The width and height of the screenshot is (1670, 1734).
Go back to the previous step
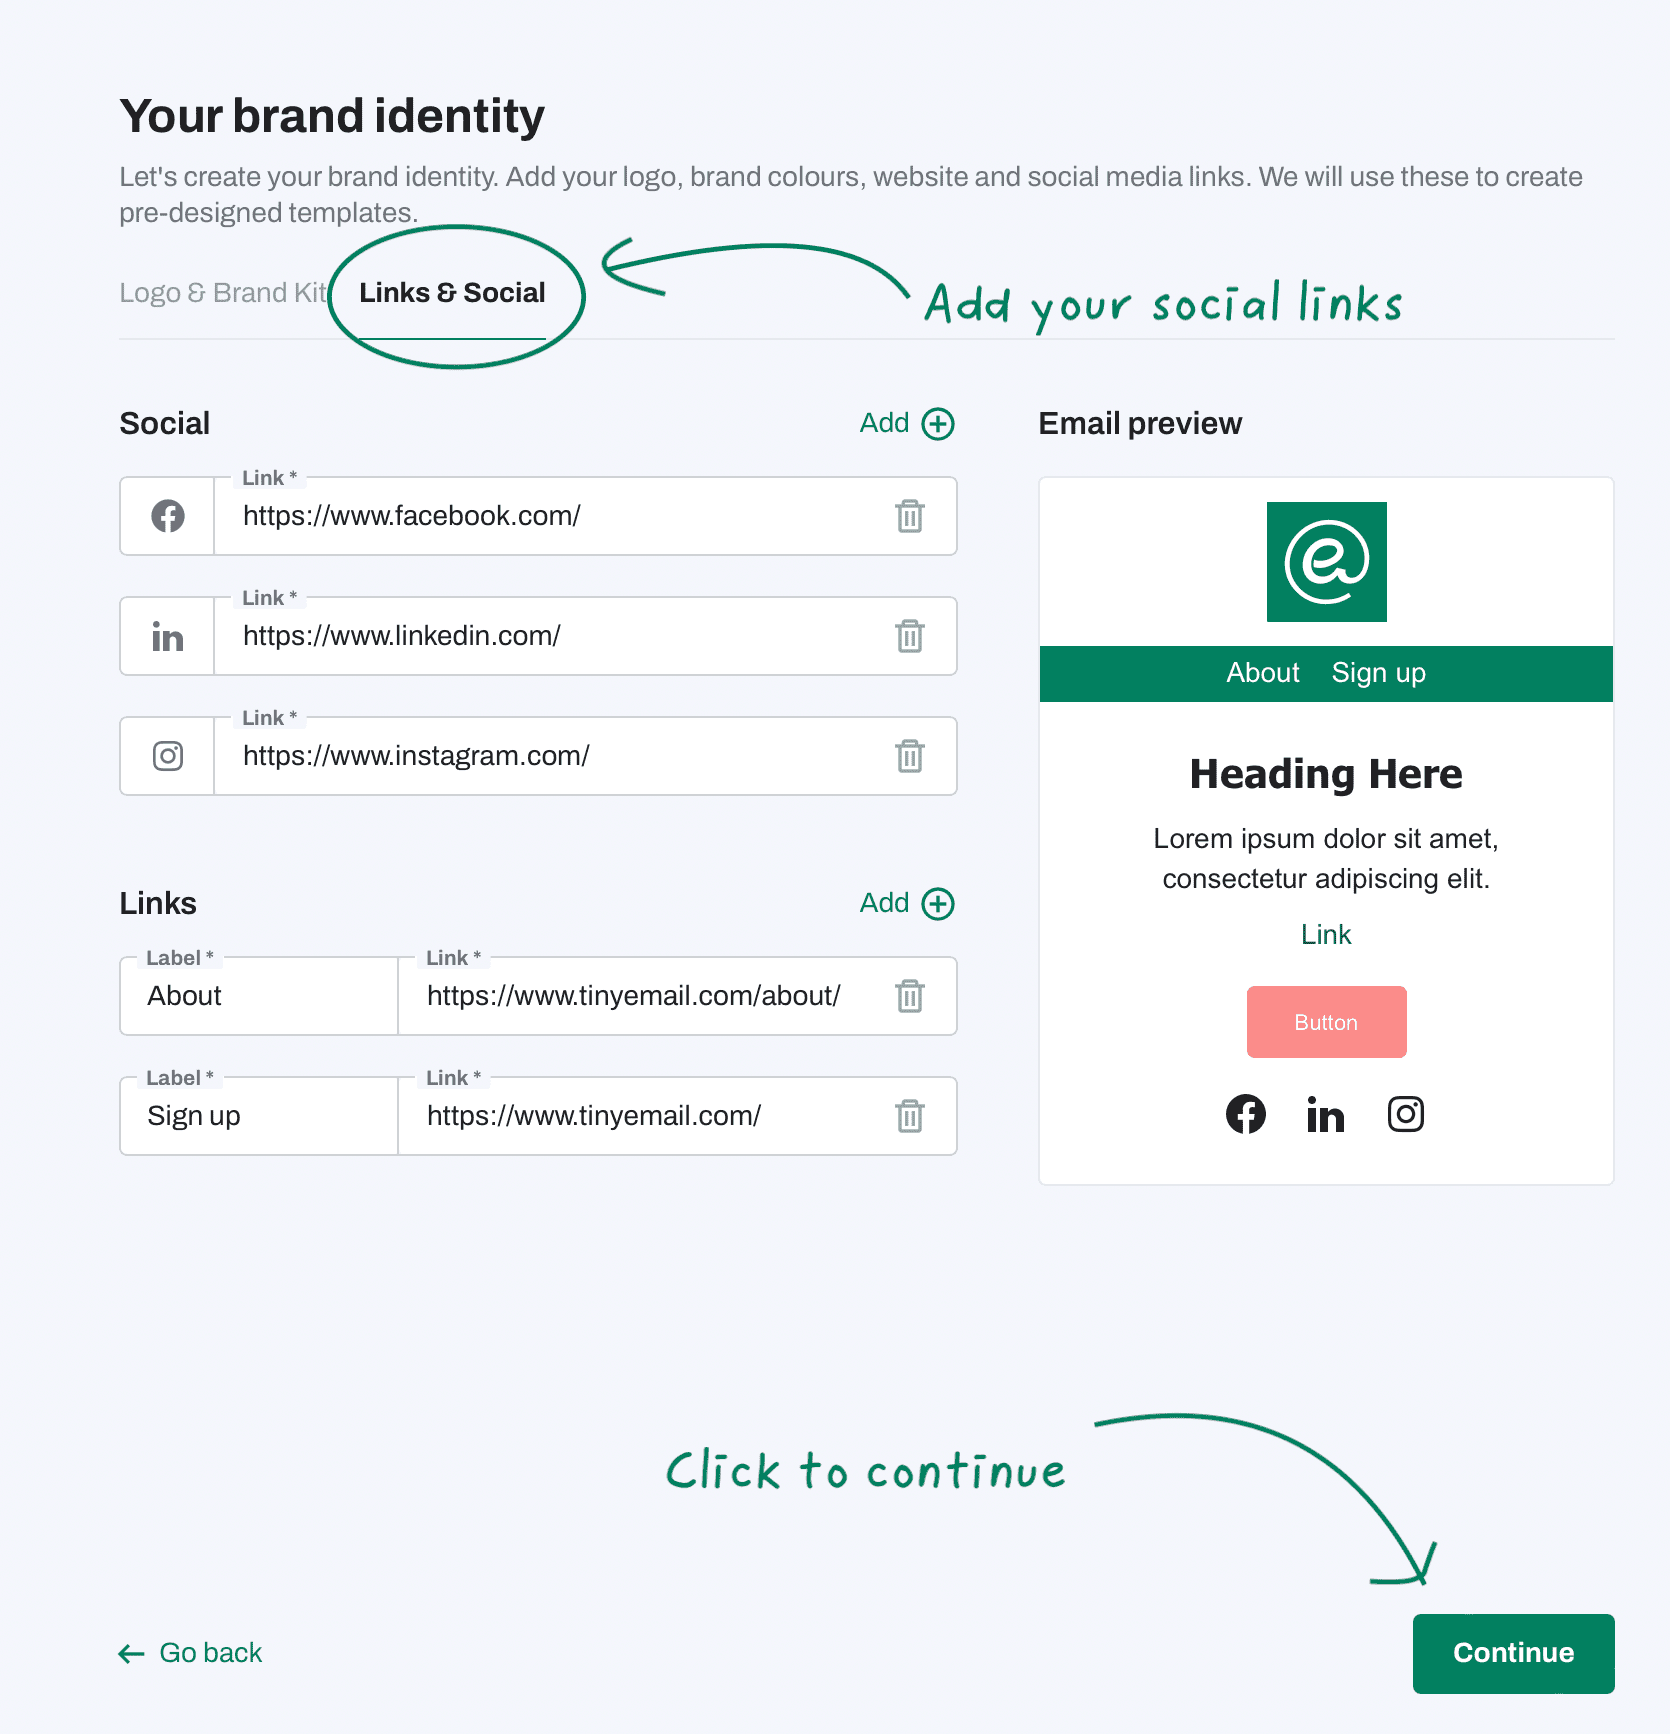pos(190,1653)
